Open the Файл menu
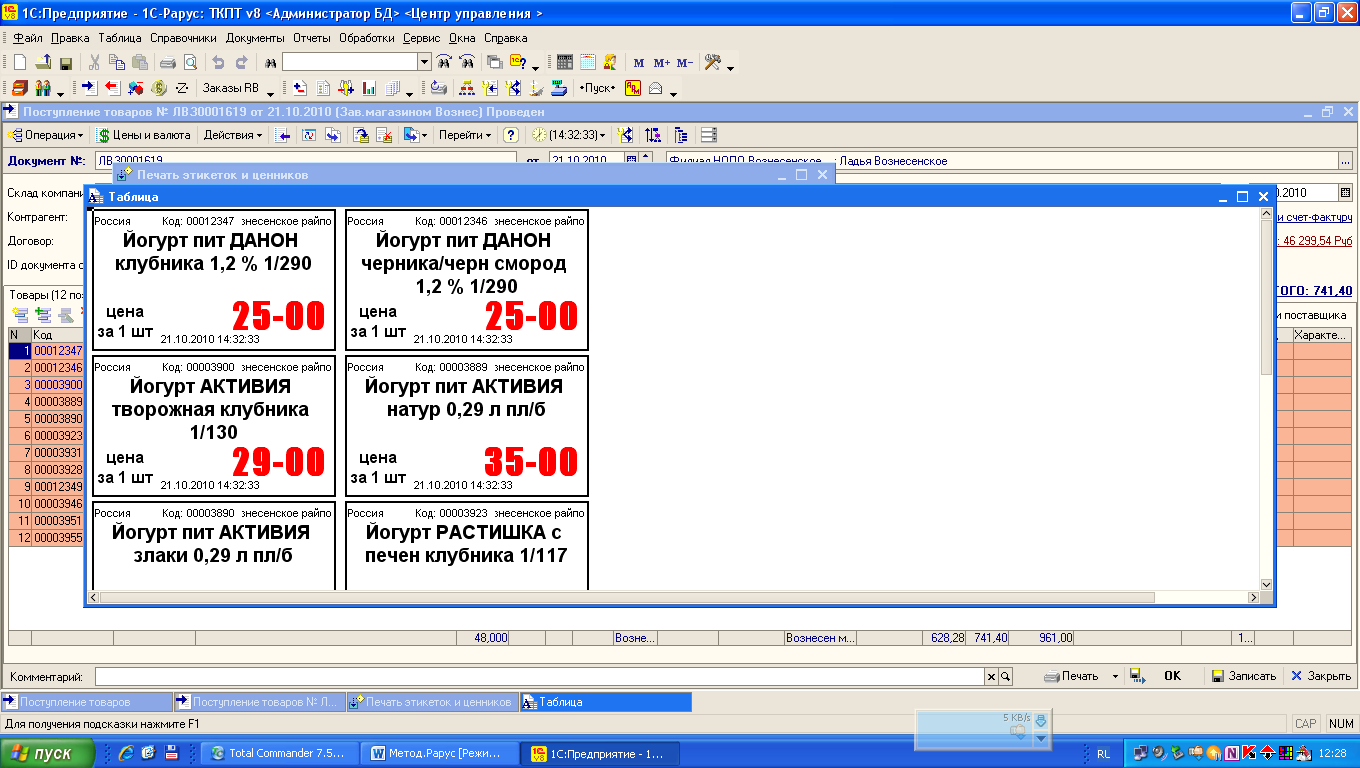1360x768 pixels. 29,38
